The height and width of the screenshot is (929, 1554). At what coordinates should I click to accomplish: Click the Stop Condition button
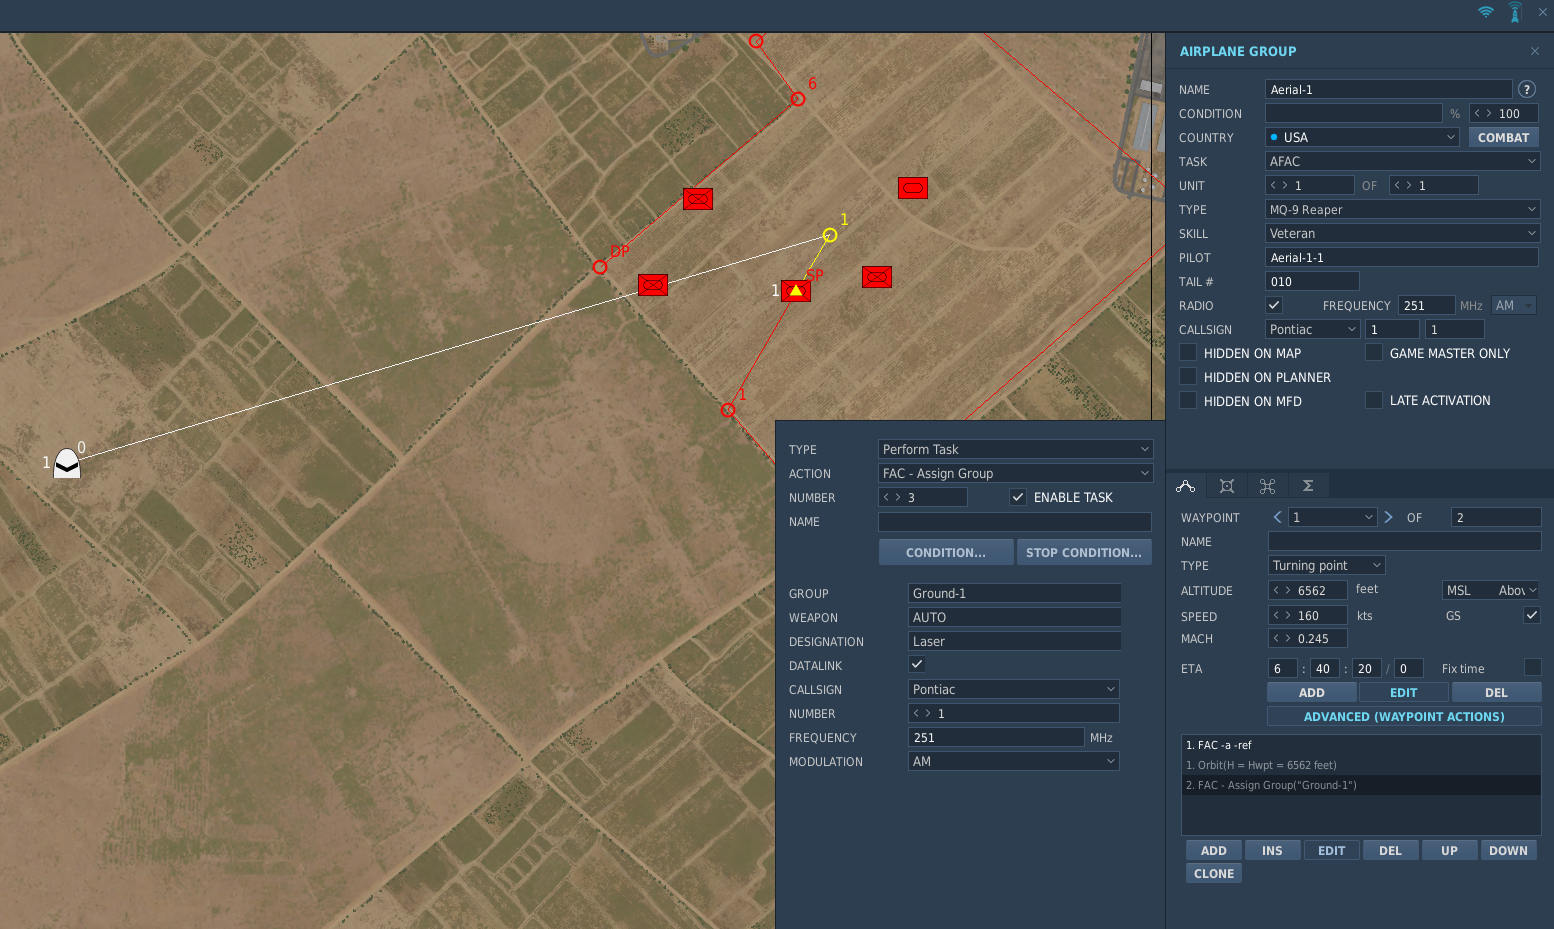pyautogui.click(x=1084, y=552)
